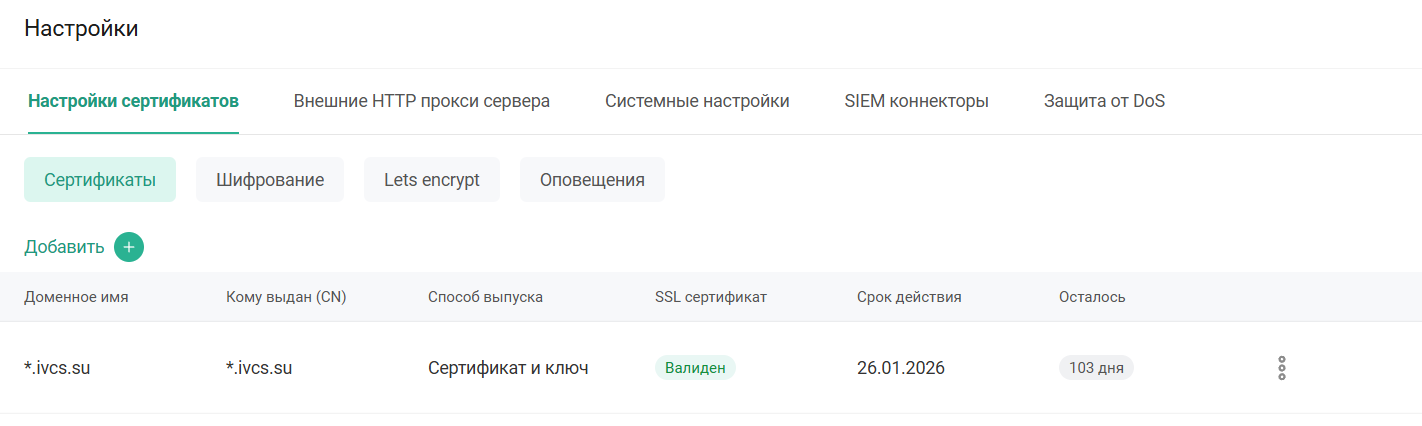This screenshot has width=1422, height=426.
Task: Open the Настройки сертификатов tab
Action: [133, 101]
